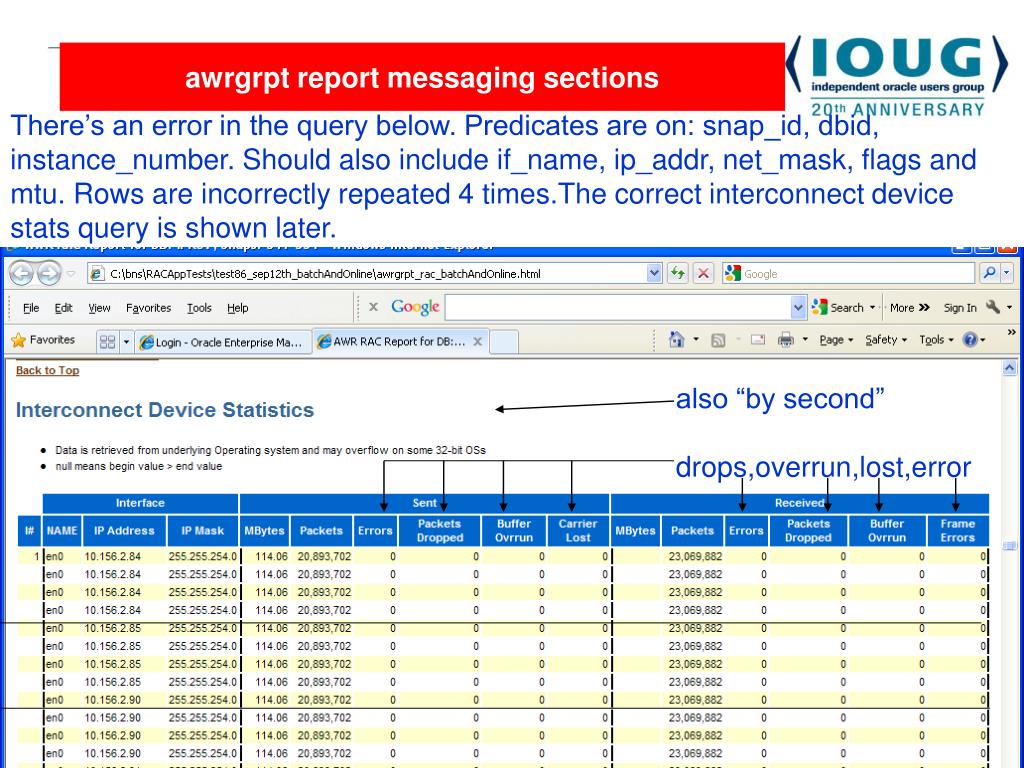Open the Google toolbar search box dropdown
This screenshot has width=1024, height=768.
point(798,308)
